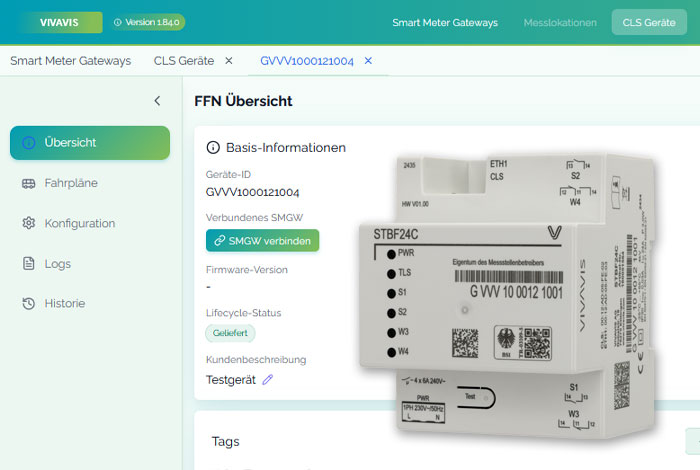Close the CLS Geräte tab
Screen dimensions: 700x470
[229, 61]
